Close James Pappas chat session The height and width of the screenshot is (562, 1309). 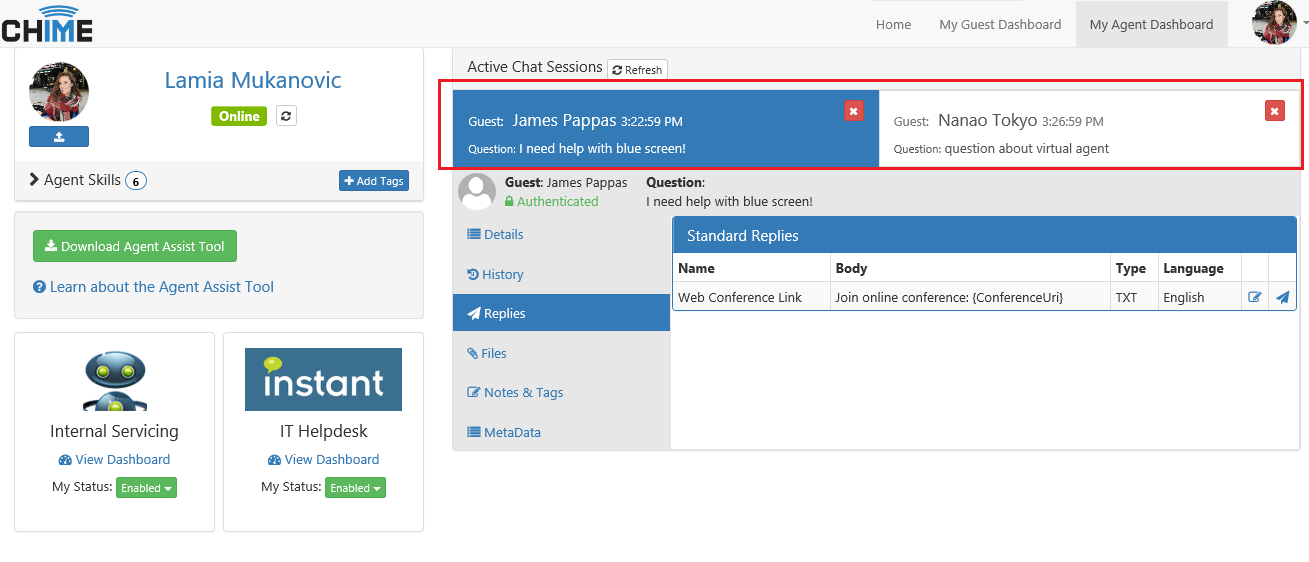(x=853, y=111)
